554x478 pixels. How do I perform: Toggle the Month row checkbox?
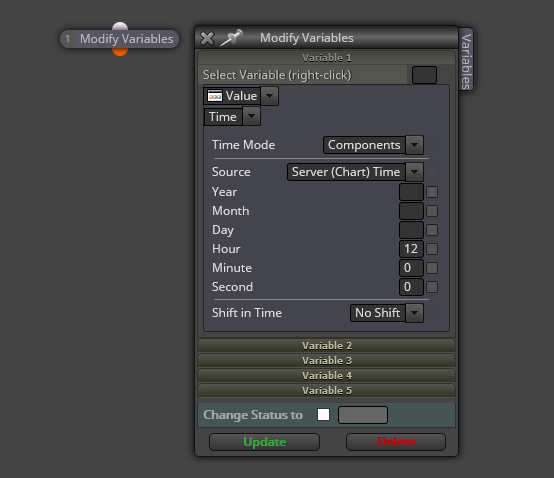tap(432, 211)
